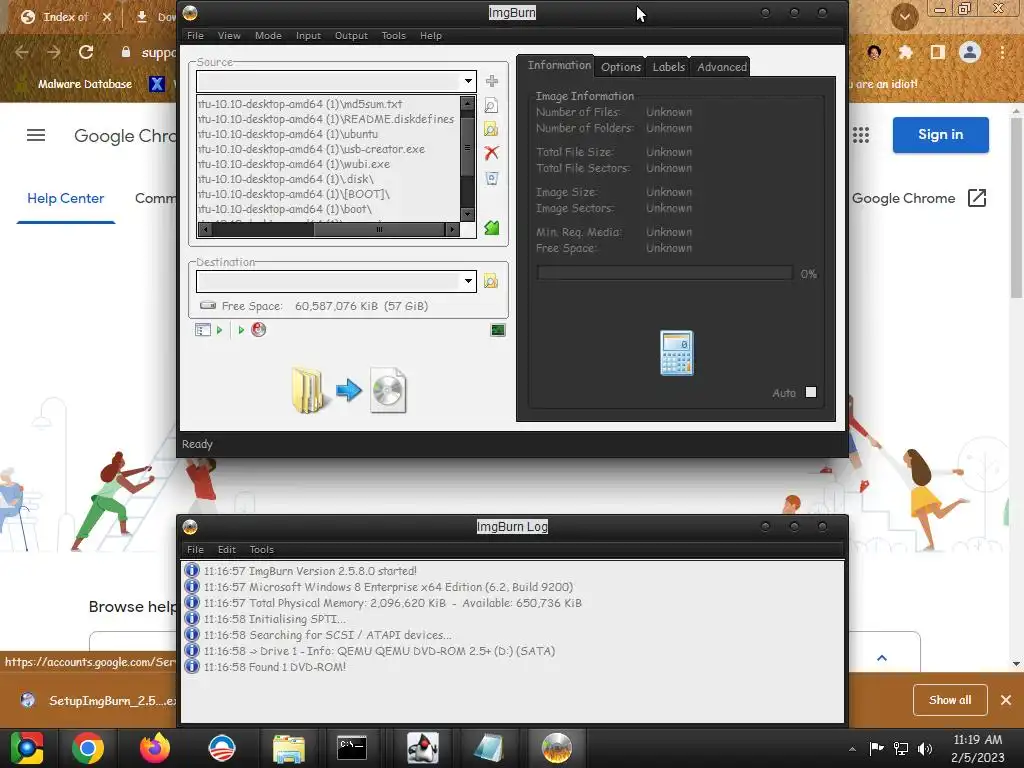Open Chrome from the taskbar
Screen dimensions: 1024x768
(88, 748)
